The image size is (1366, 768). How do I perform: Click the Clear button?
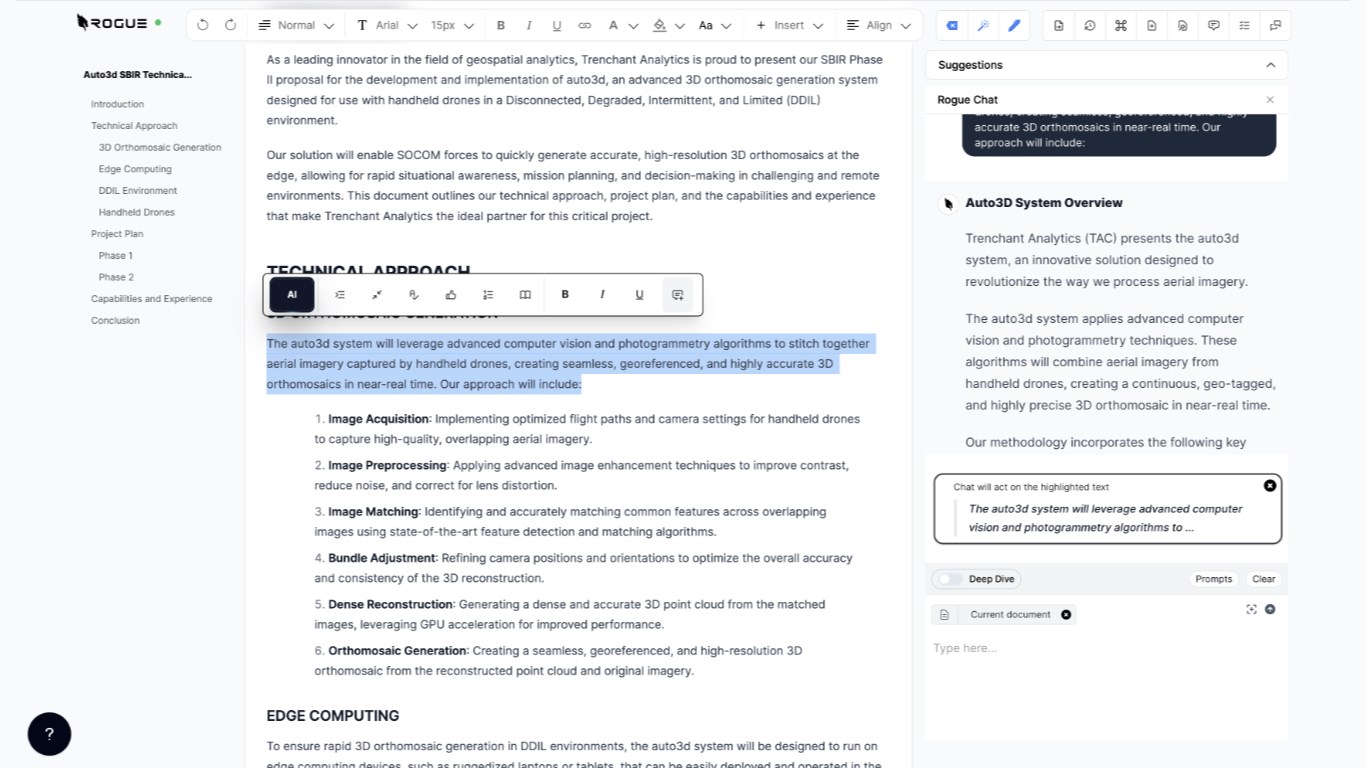pyautogui.click(x=1264, y=579)
